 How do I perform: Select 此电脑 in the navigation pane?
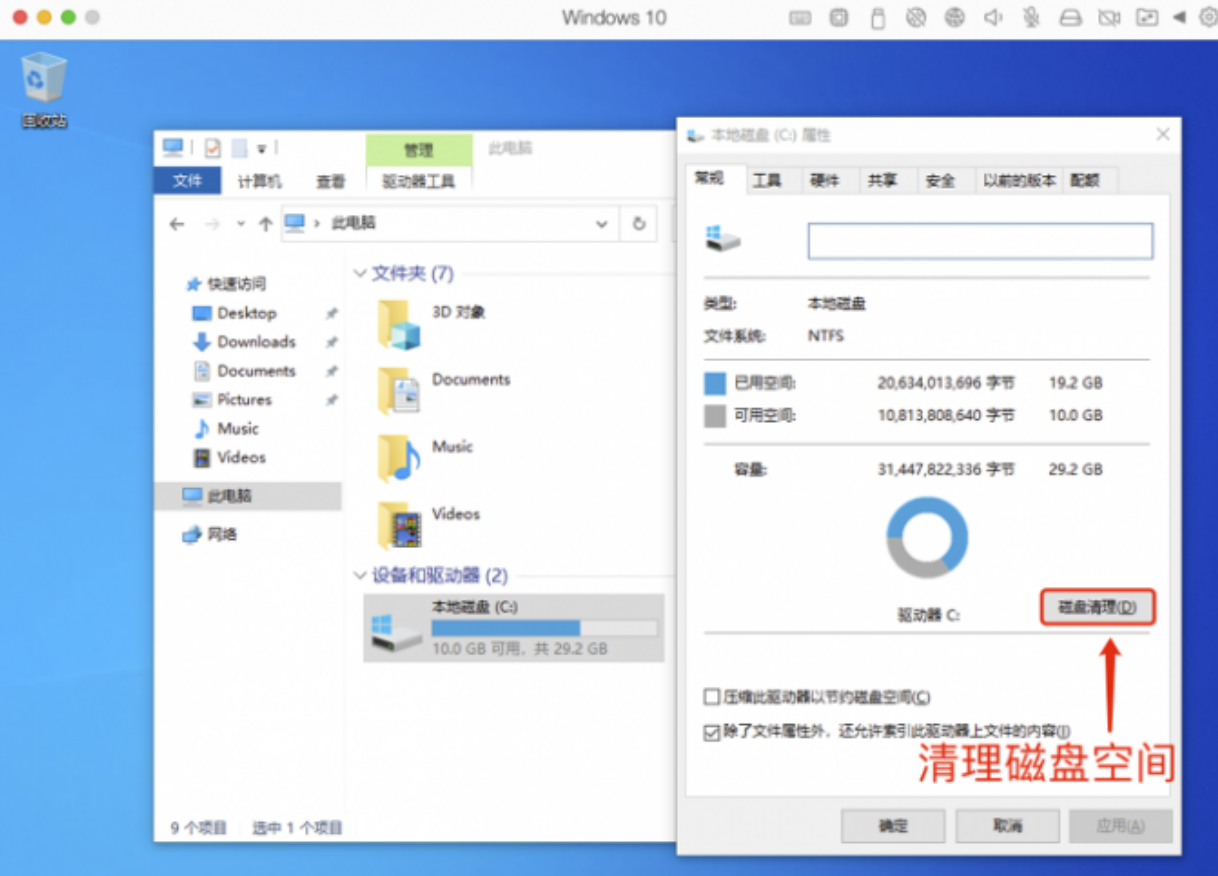(247, 496)
